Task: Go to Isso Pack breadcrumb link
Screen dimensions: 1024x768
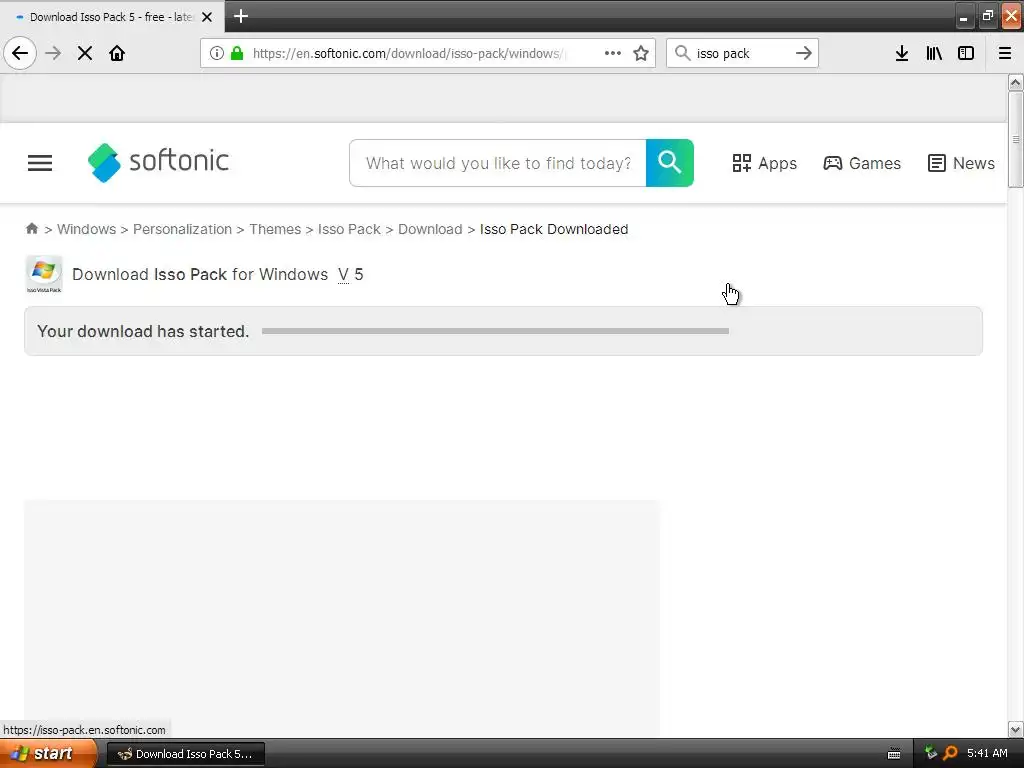Action: coord(349,229)
